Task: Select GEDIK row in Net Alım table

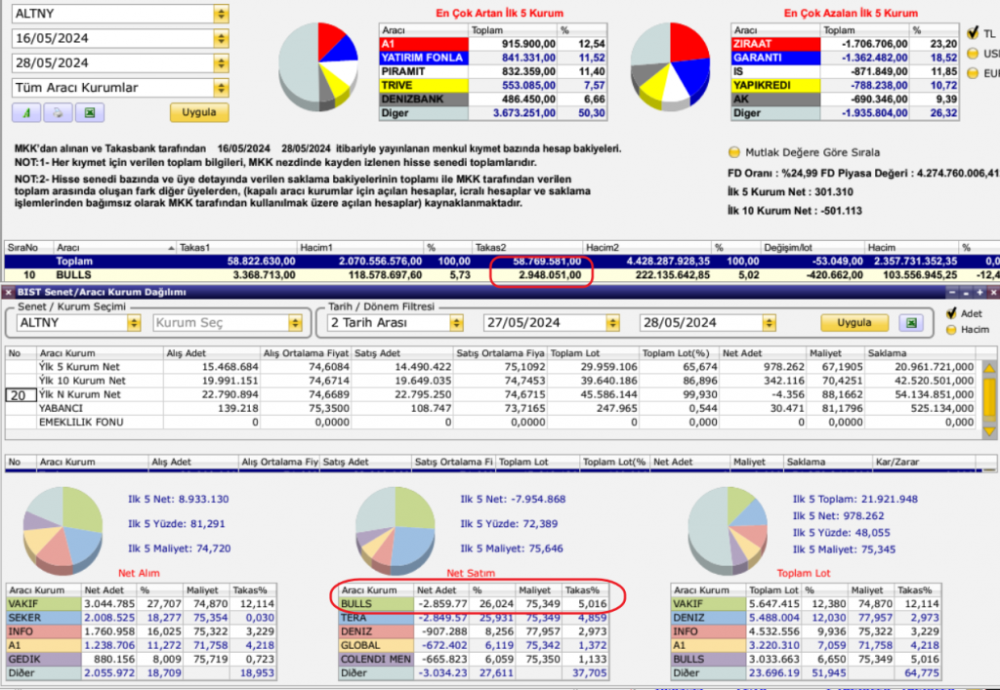Action: 142,659
